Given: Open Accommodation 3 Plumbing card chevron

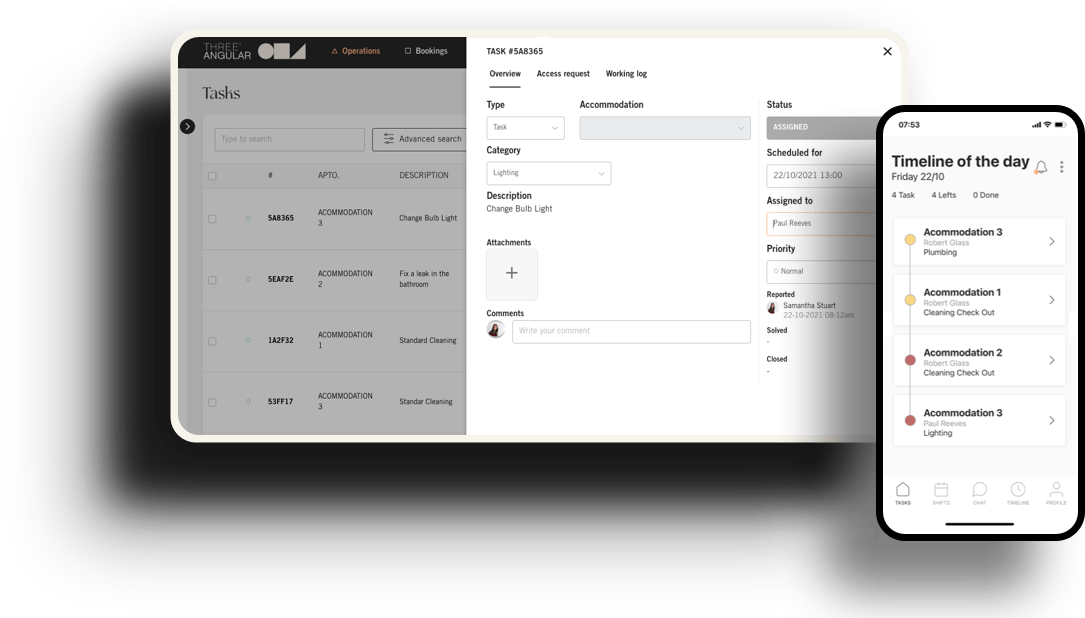Looking at the screenshot, I should click(x=1052, y=242).
